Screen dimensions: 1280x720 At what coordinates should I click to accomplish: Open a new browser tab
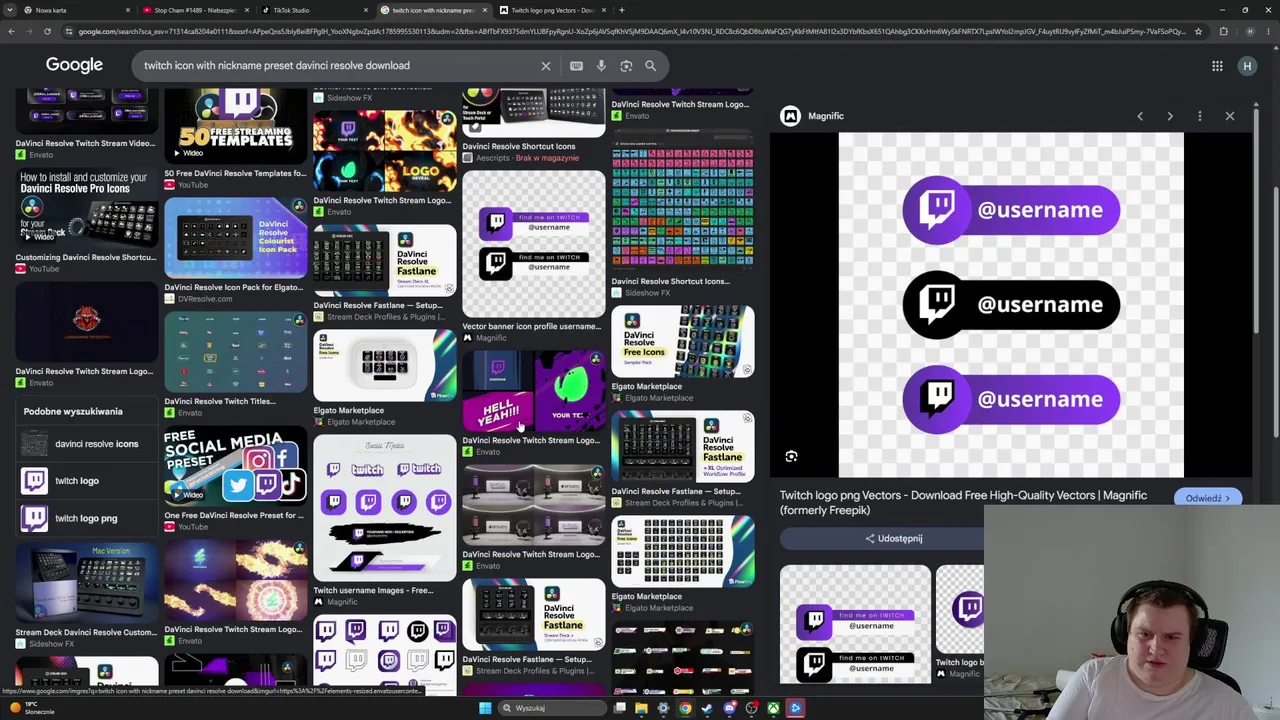coord(622,10)
